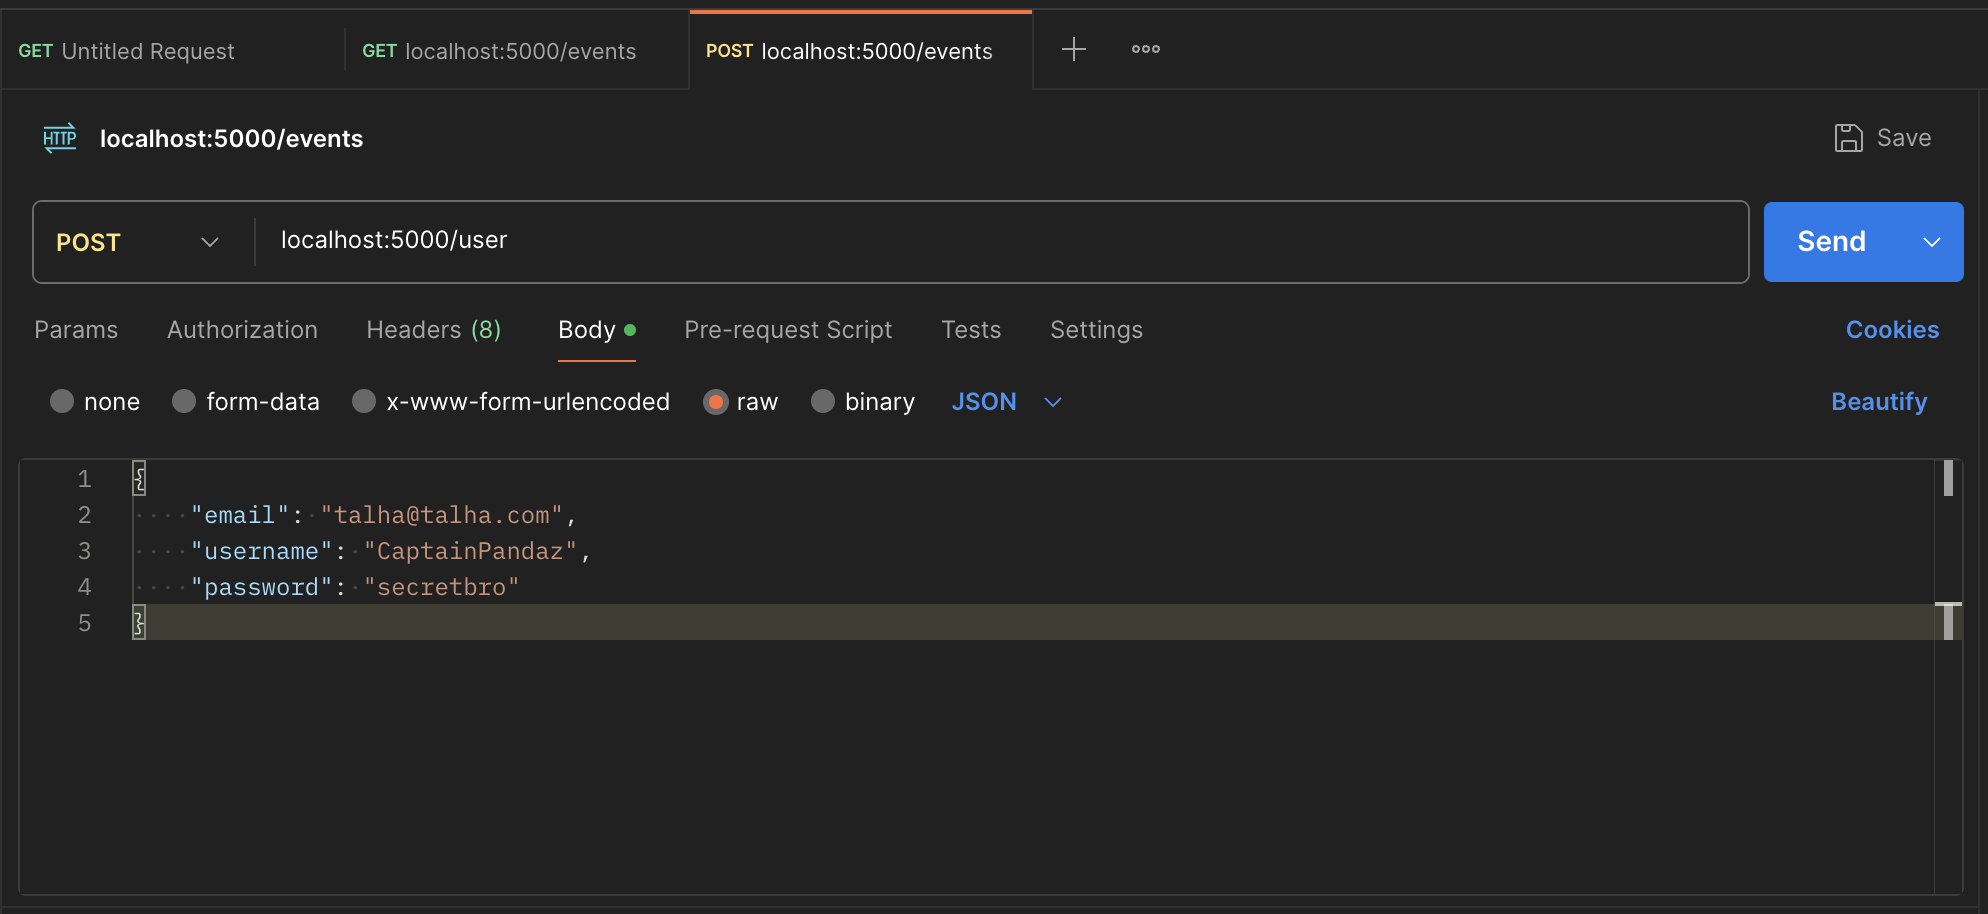Pick the binary body radio option
The height and width of the screenshot is (914, 1988).
click(823, 401)
